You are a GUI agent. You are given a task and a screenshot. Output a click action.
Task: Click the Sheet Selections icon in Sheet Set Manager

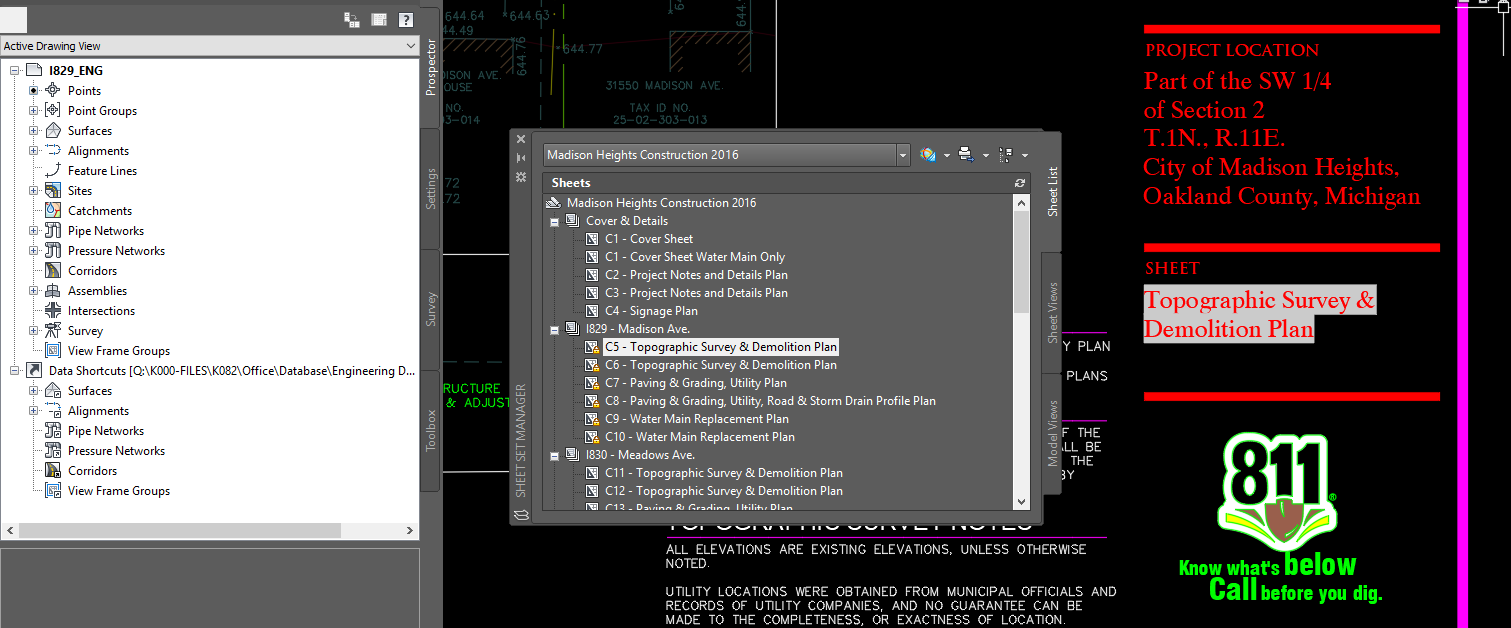coord(1005,155)
